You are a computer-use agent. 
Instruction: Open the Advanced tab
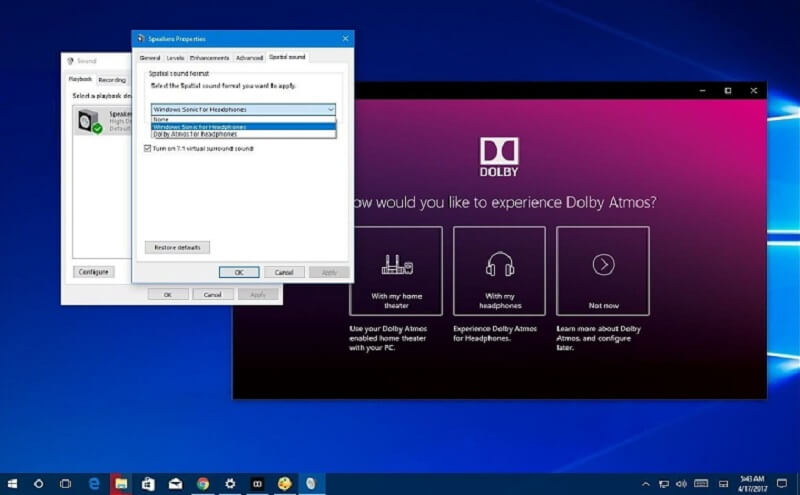[249, 58]
